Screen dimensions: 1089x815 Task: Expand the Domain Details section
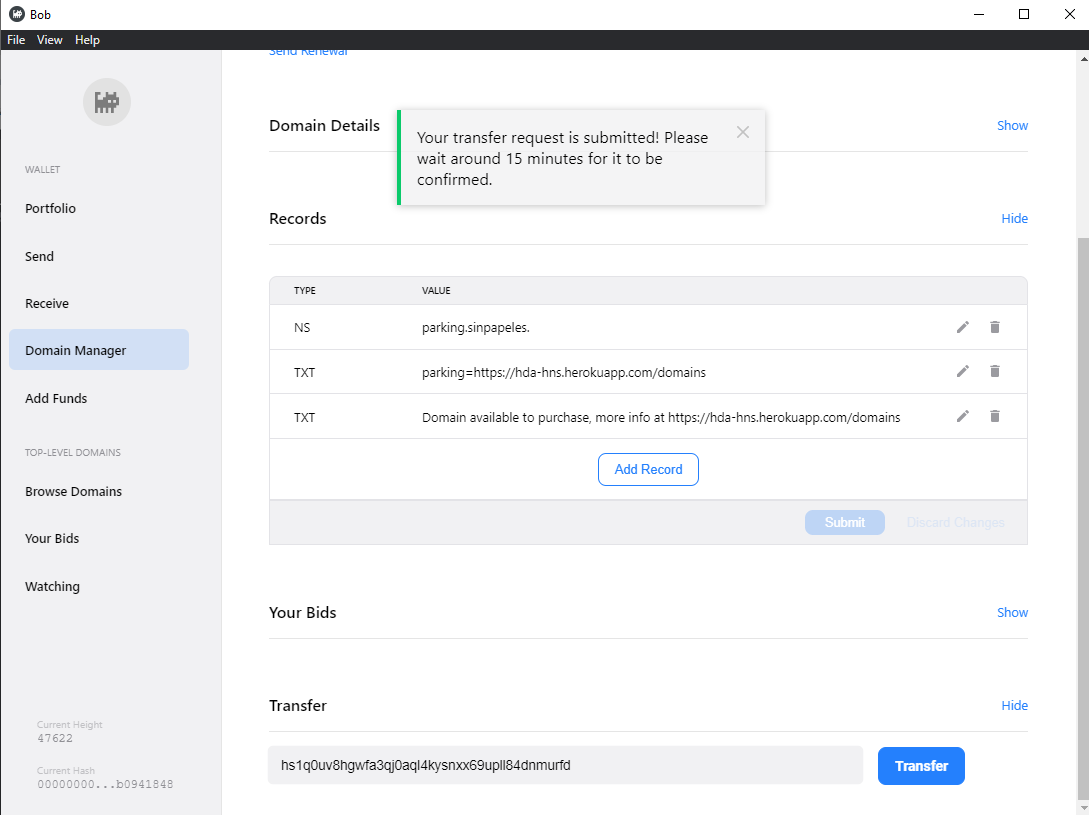click(1012, 126)
